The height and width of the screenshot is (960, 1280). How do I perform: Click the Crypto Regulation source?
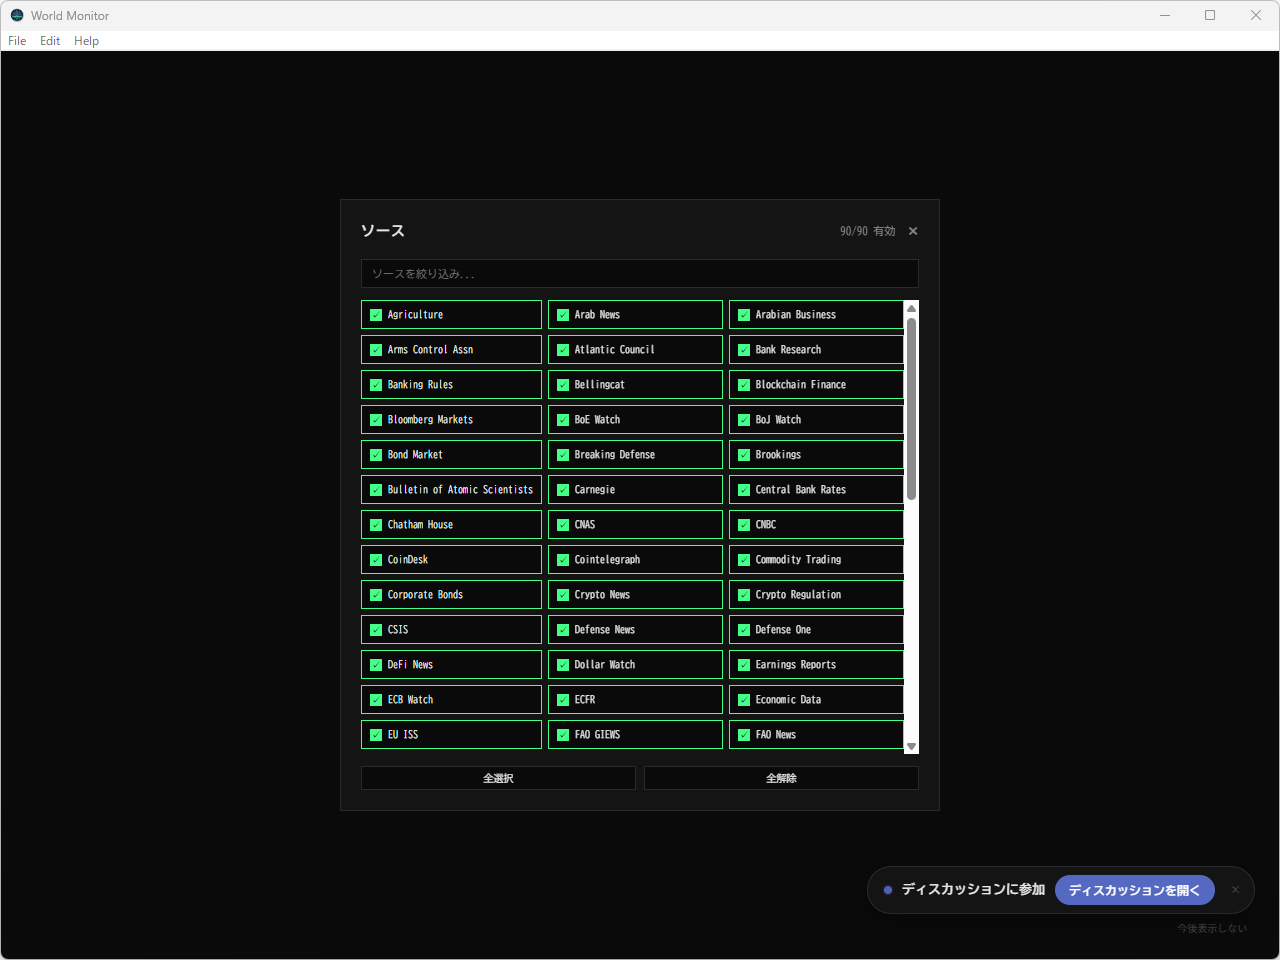[816, 595]
